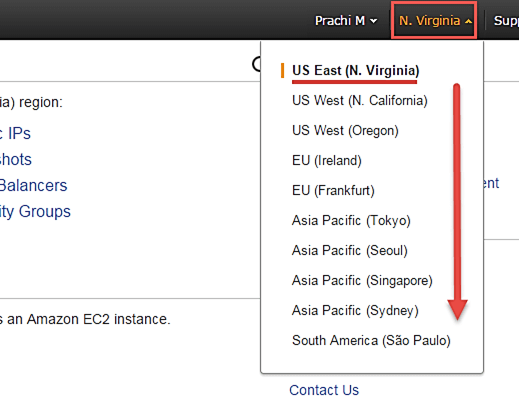Choose Asia Pacific (Singapore) region
This screenshot has height=419, width=519.
[x=362, y=281]
